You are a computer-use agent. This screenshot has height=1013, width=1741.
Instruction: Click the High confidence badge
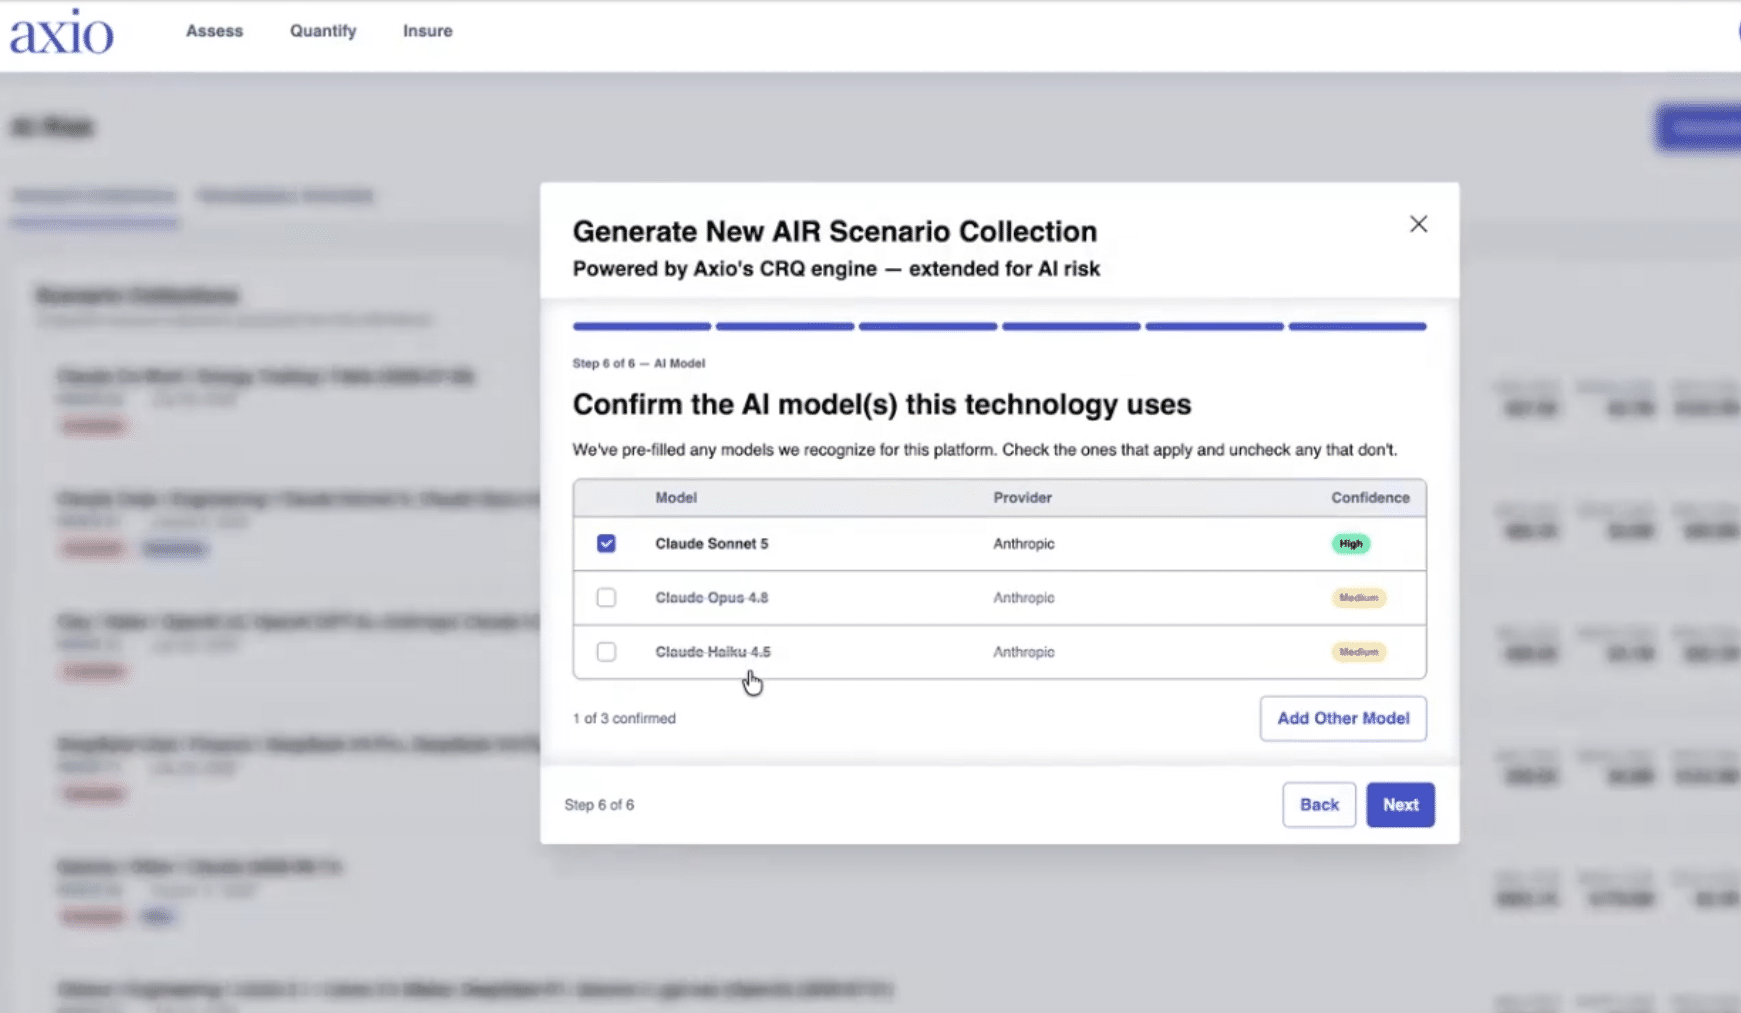(1350, 543)
